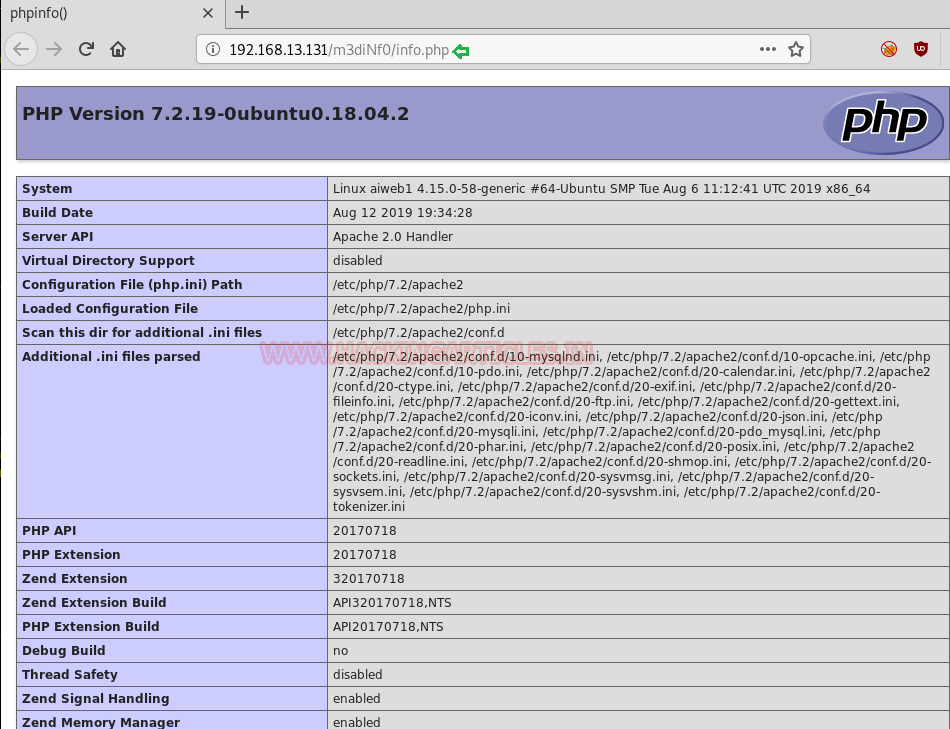950x729 pixels.
Task: Select Loaded Configuration File label
Action: pos(110,308)
